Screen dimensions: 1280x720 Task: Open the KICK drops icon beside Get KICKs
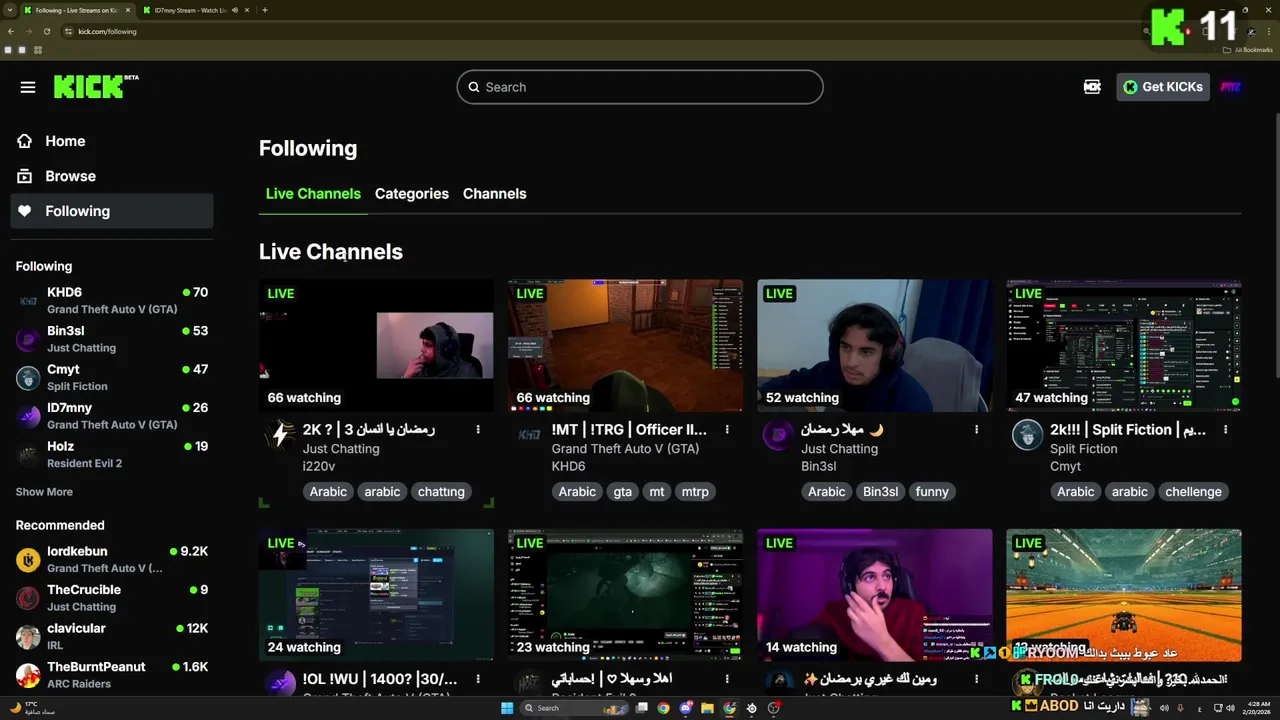tap(1092, 87)
